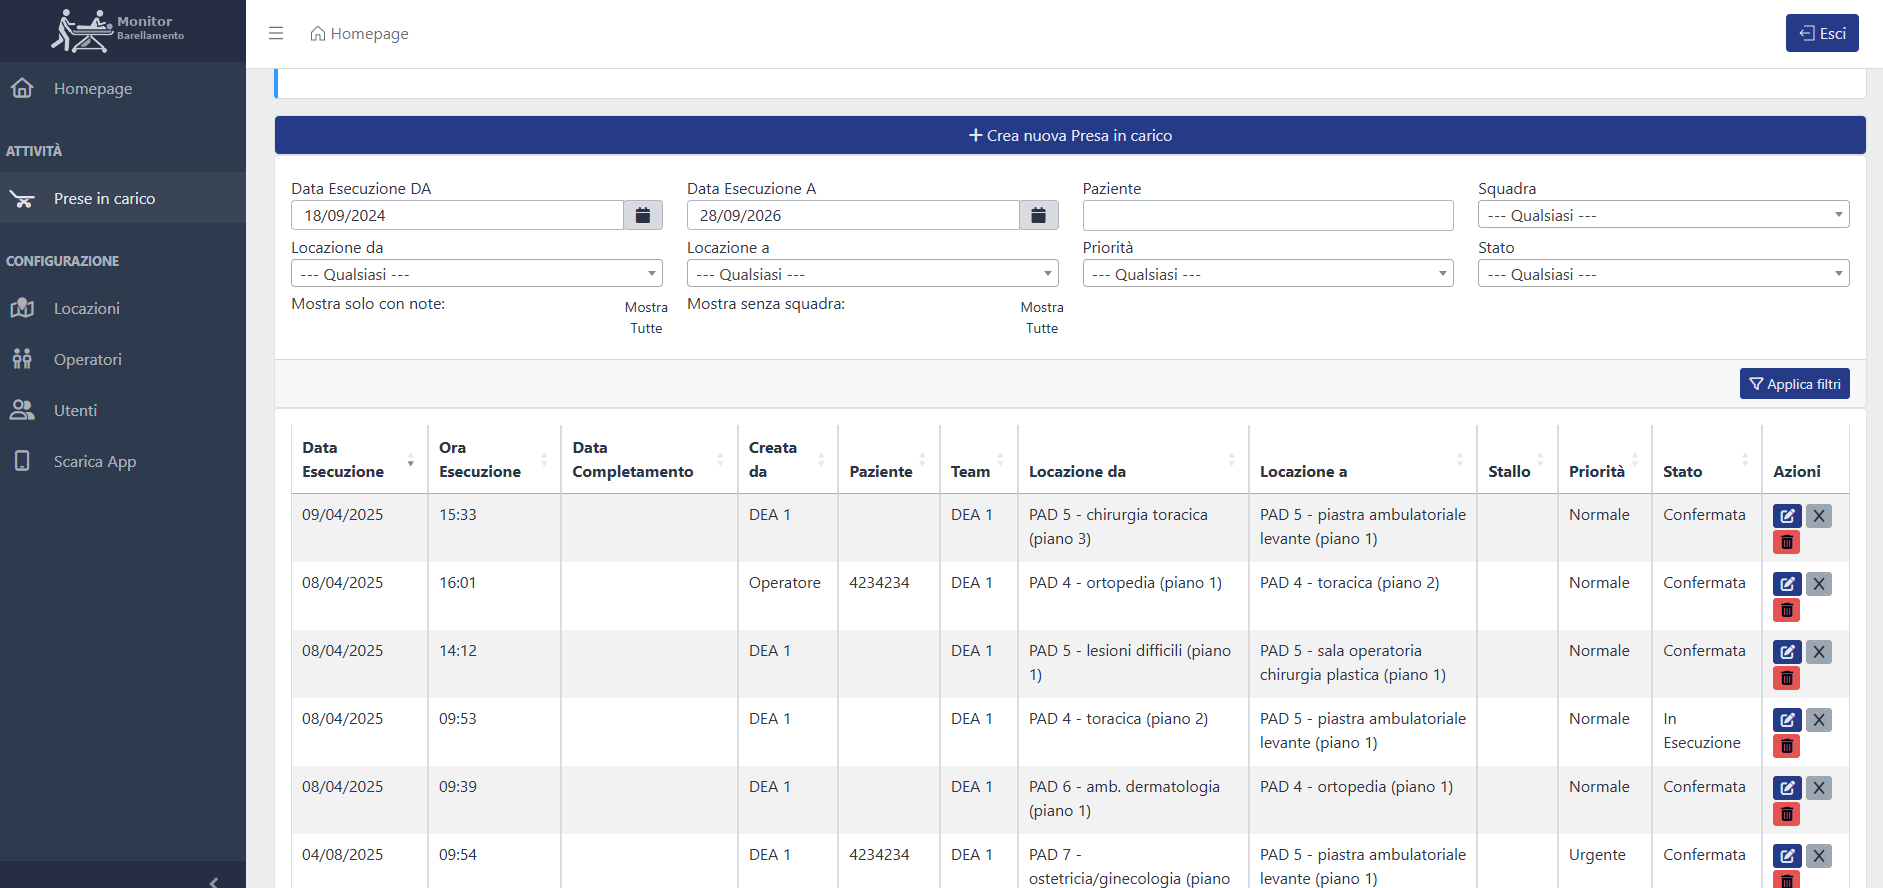
Task: Sort table by Ora Esecuzione column header
Action: click(494, 460)
